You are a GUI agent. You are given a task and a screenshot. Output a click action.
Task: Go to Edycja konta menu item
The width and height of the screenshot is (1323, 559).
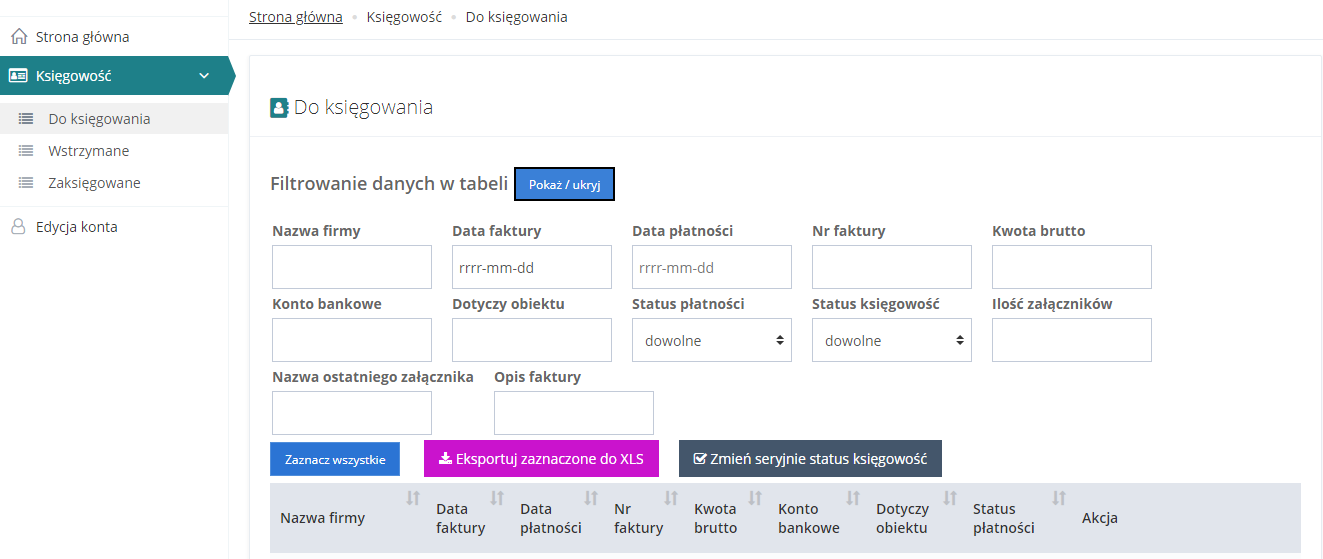76,227
